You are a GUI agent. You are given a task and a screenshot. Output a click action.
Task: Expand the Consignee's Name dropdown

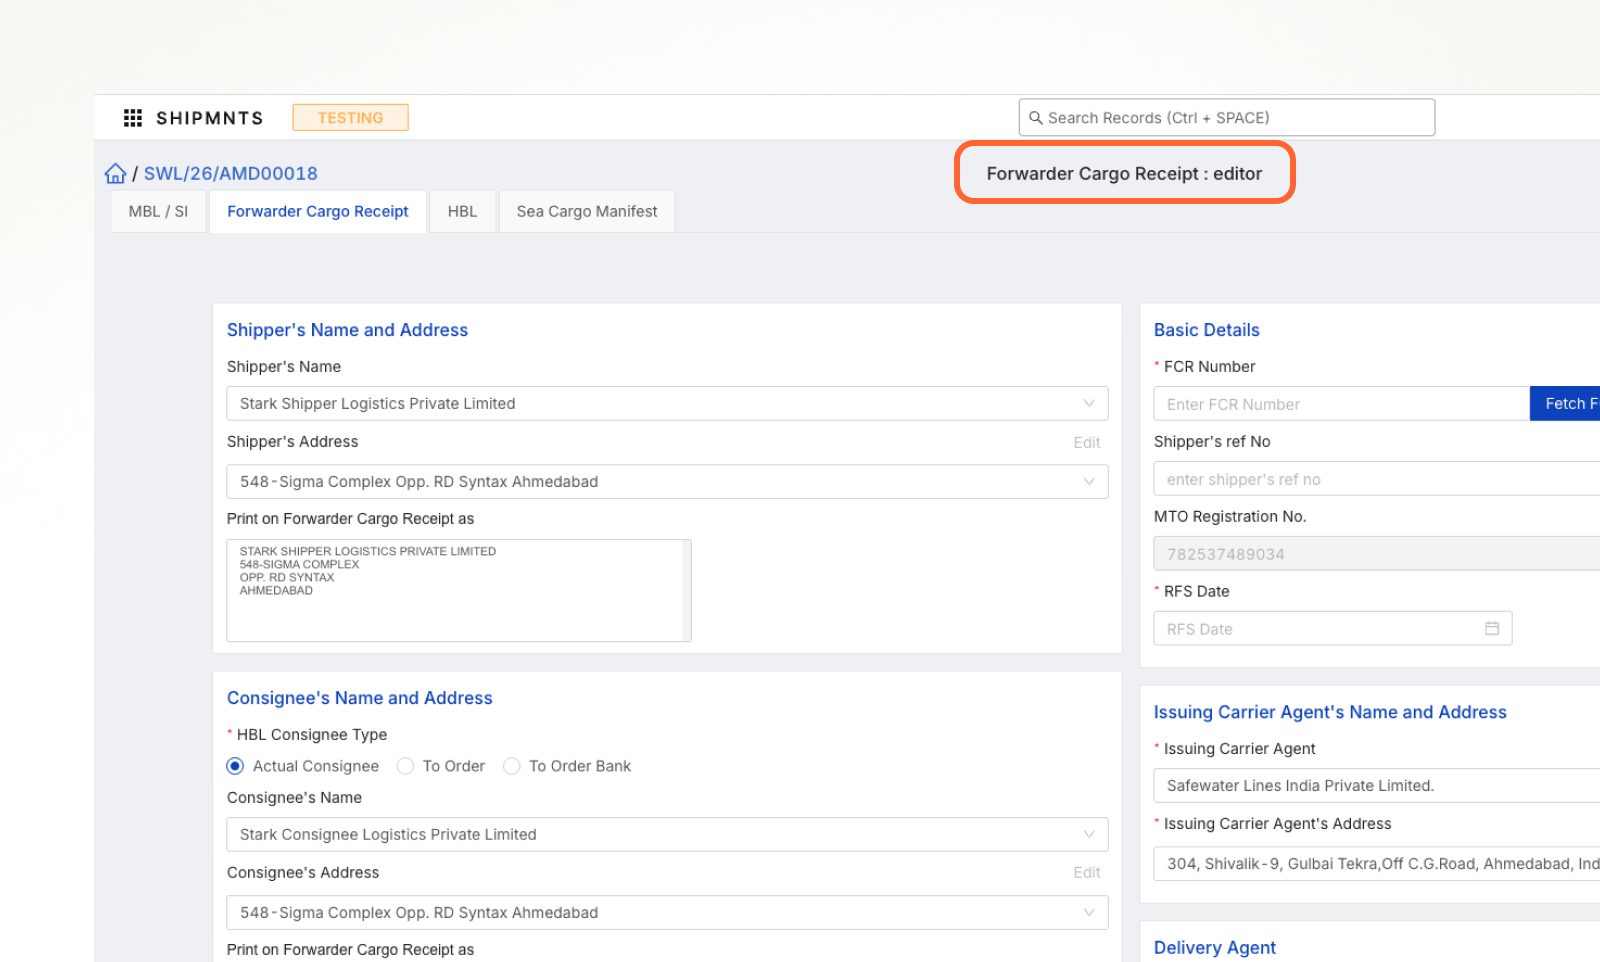click(x=1088, y=835)
